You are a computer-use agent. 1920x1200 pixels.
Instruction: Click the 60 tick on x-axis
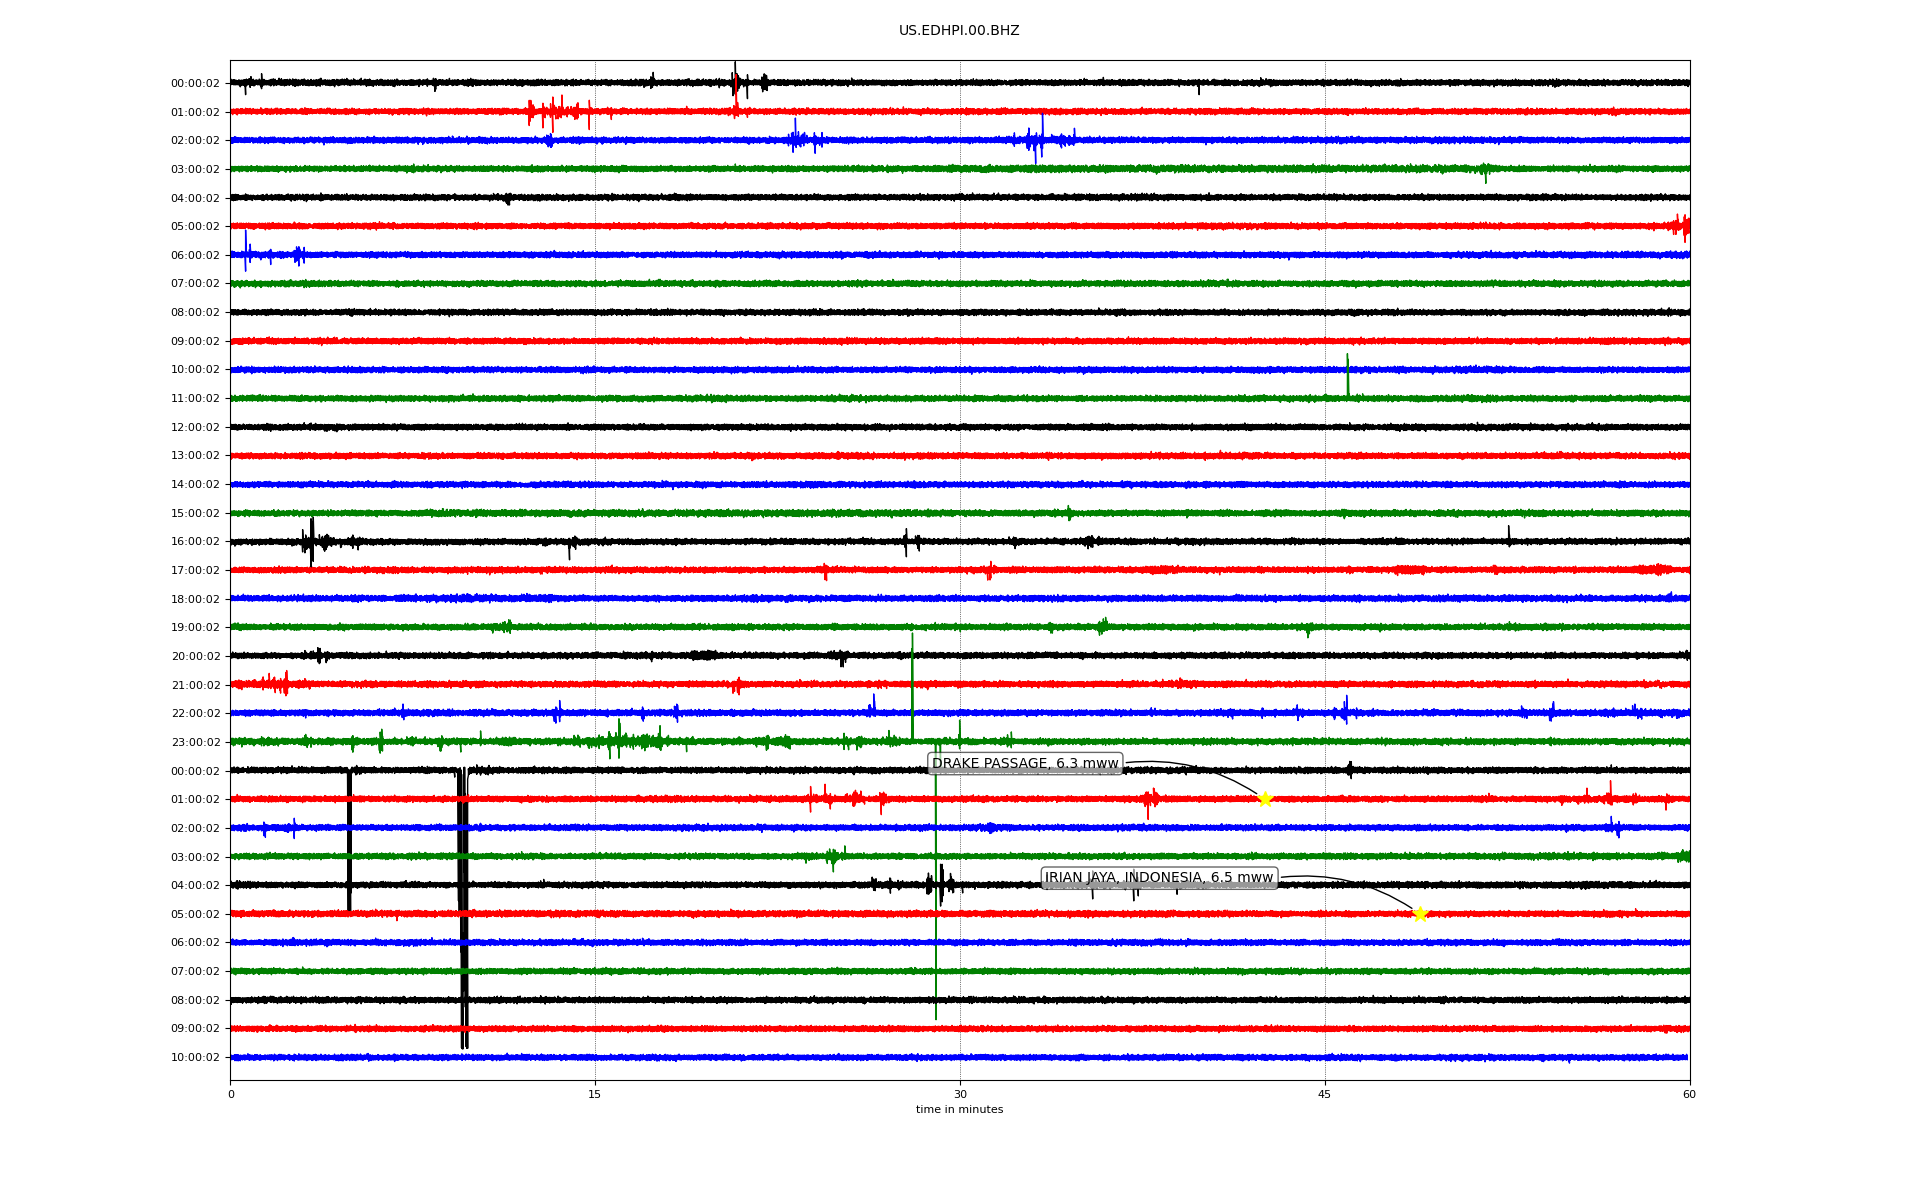coord(1689,1094)
